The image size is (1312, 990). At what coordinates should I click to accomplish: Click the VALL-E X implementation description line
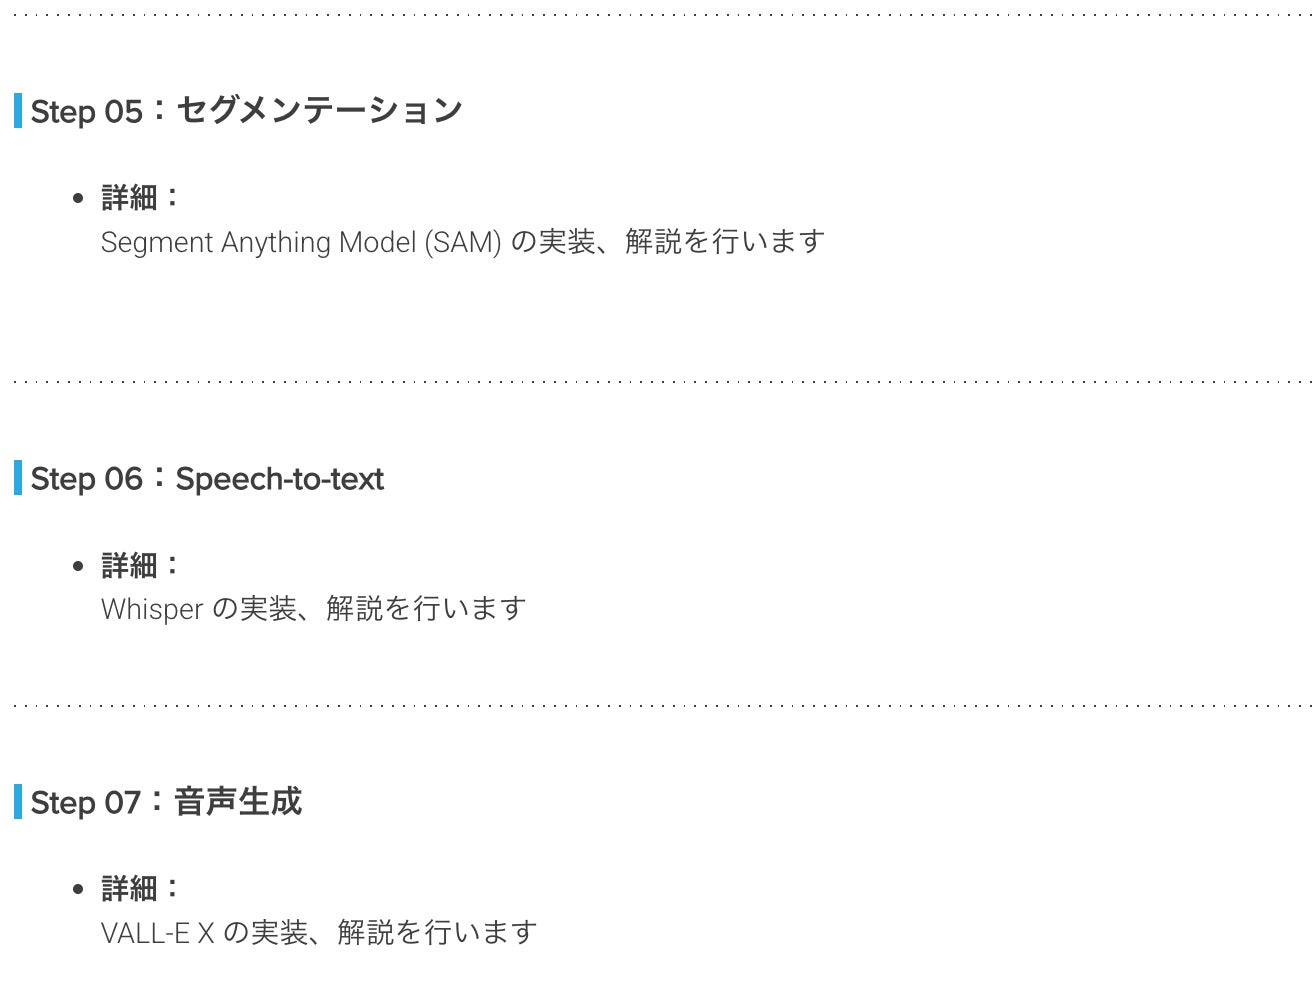pyautogui.click(x=319, y=933)
